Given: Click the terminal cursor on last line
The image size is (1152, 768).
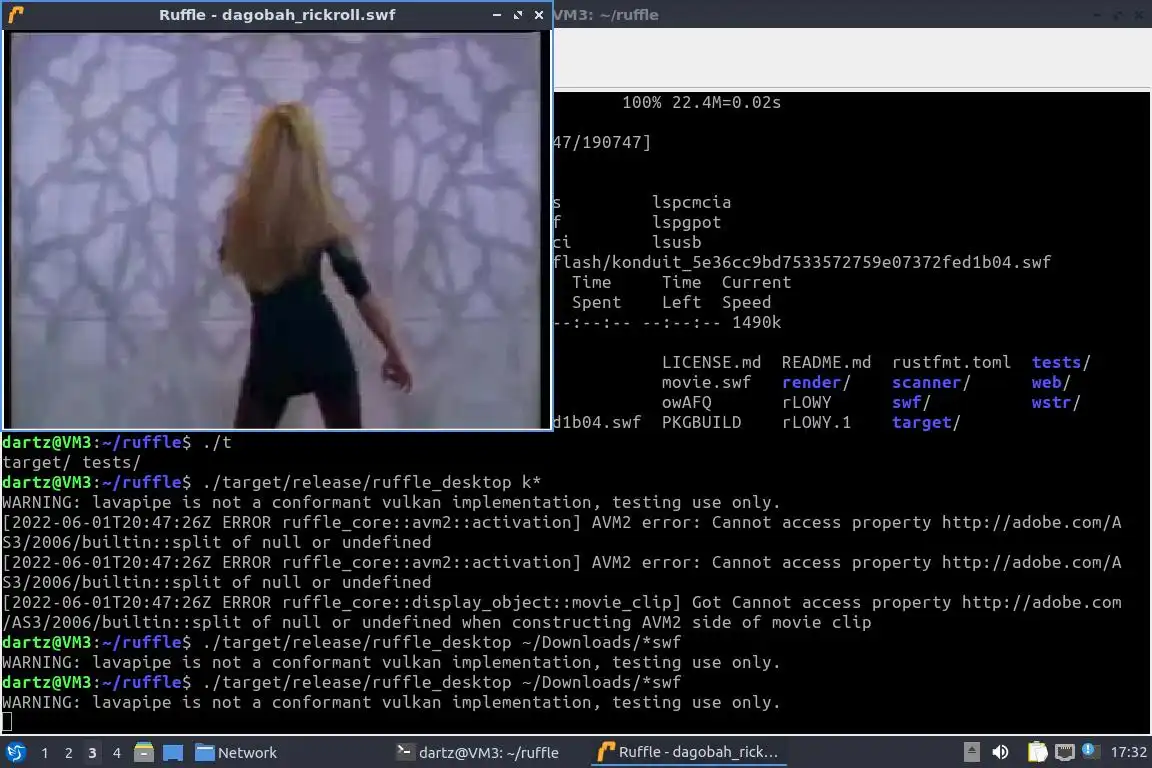Looking at the screenshot, I should pyautogui.click(x=7, y=722).
